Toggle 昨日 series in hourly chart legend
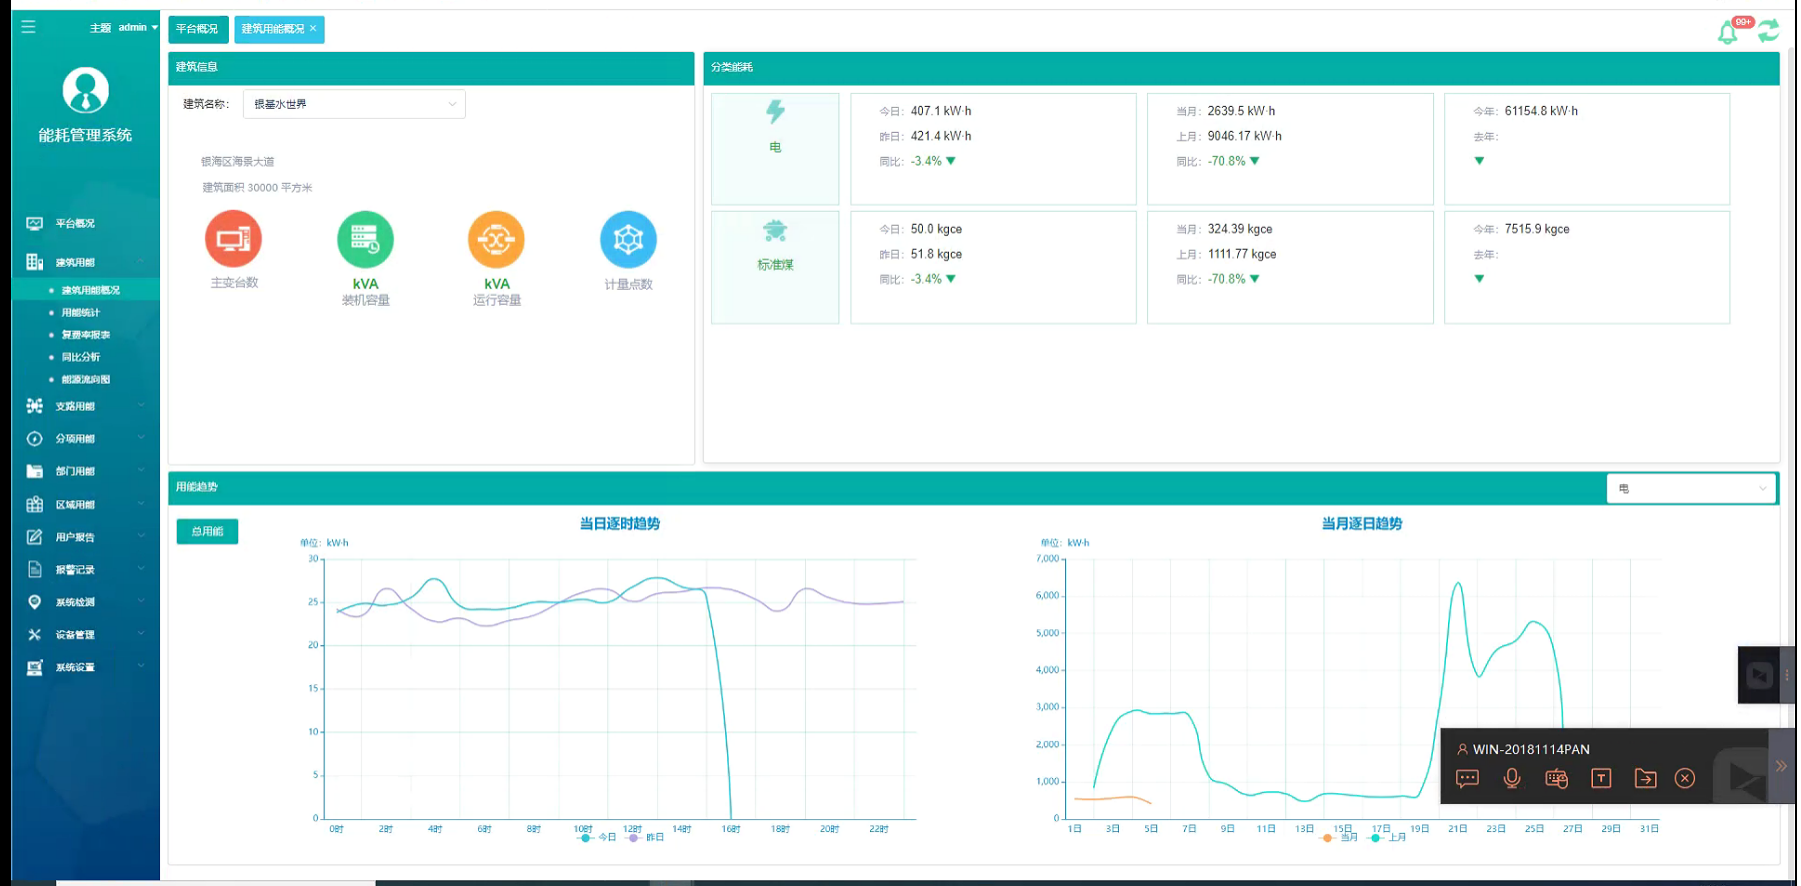This screenshot has width=1801, height=886. [646, 838]
